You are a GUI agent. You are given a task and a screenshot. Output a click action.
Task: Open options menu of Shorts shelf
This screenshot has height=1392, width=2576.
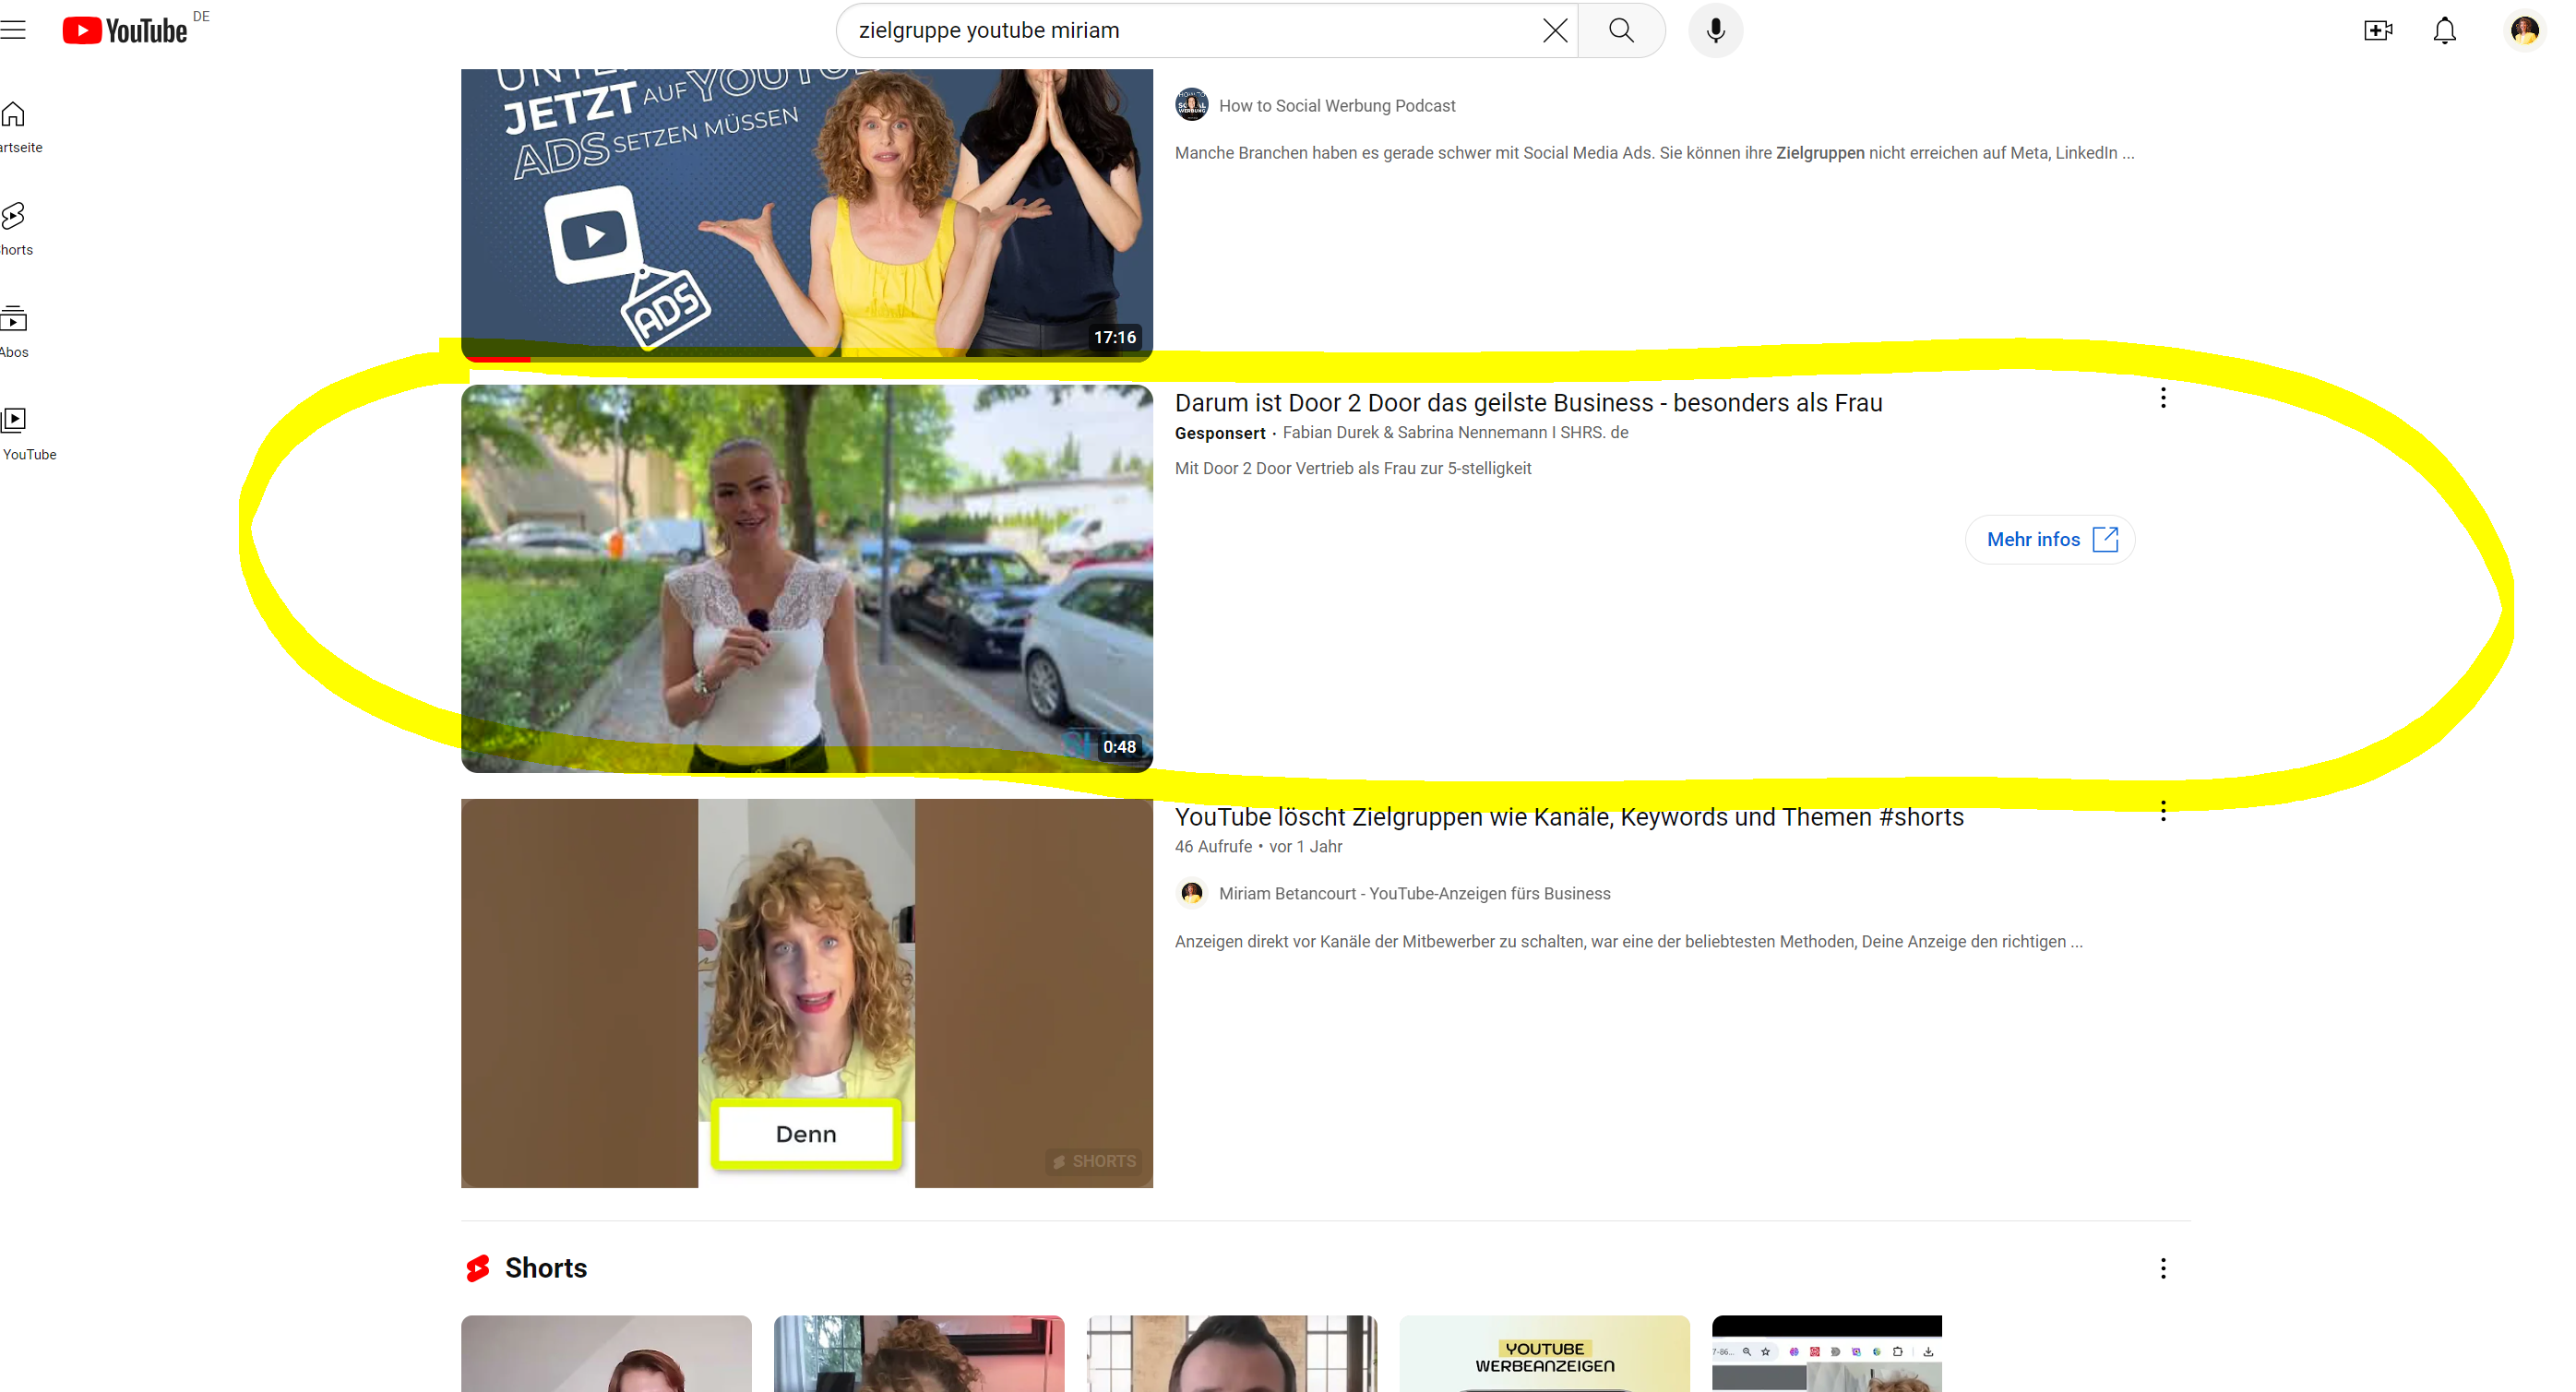pyautogui.click(x=2162, y=1269)
